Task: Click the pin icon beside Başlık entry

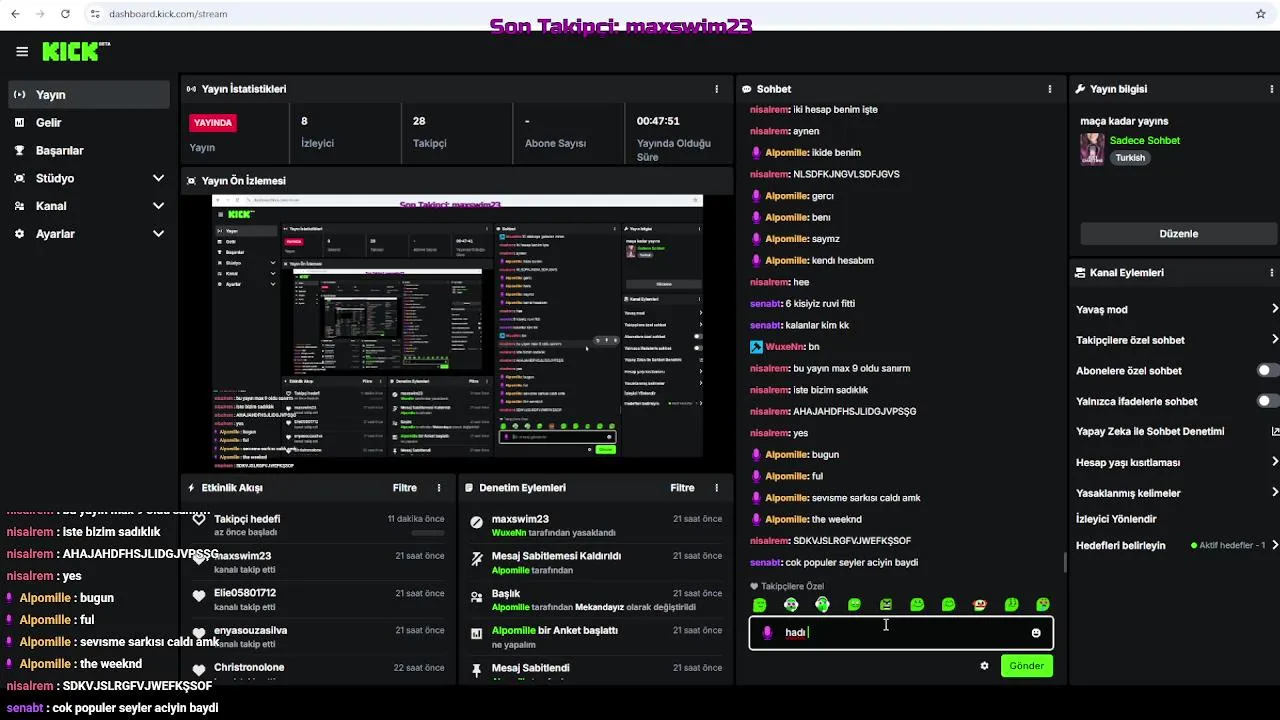Action: 477,595
